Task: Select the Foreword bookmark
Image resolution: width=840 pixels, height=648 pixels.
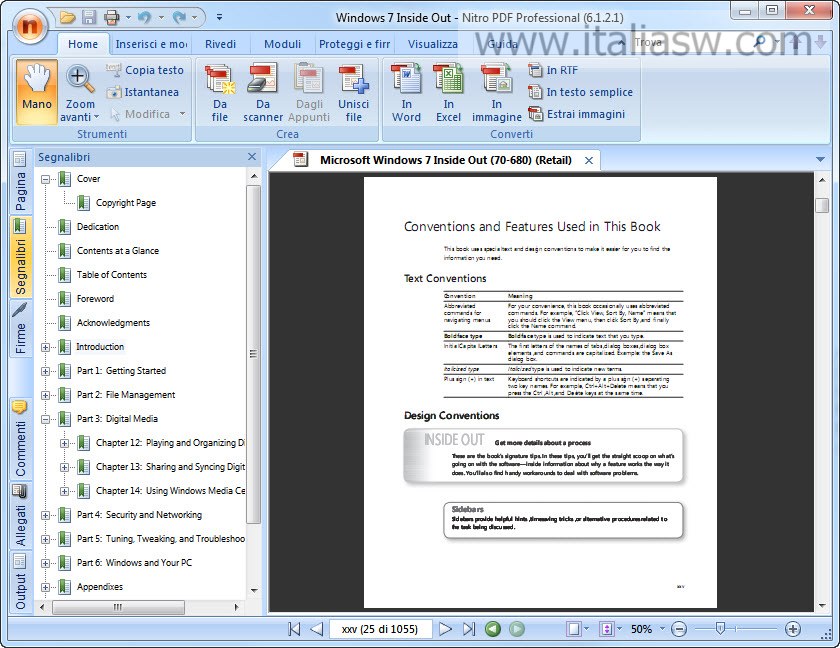Action: [x=95, y=299]
